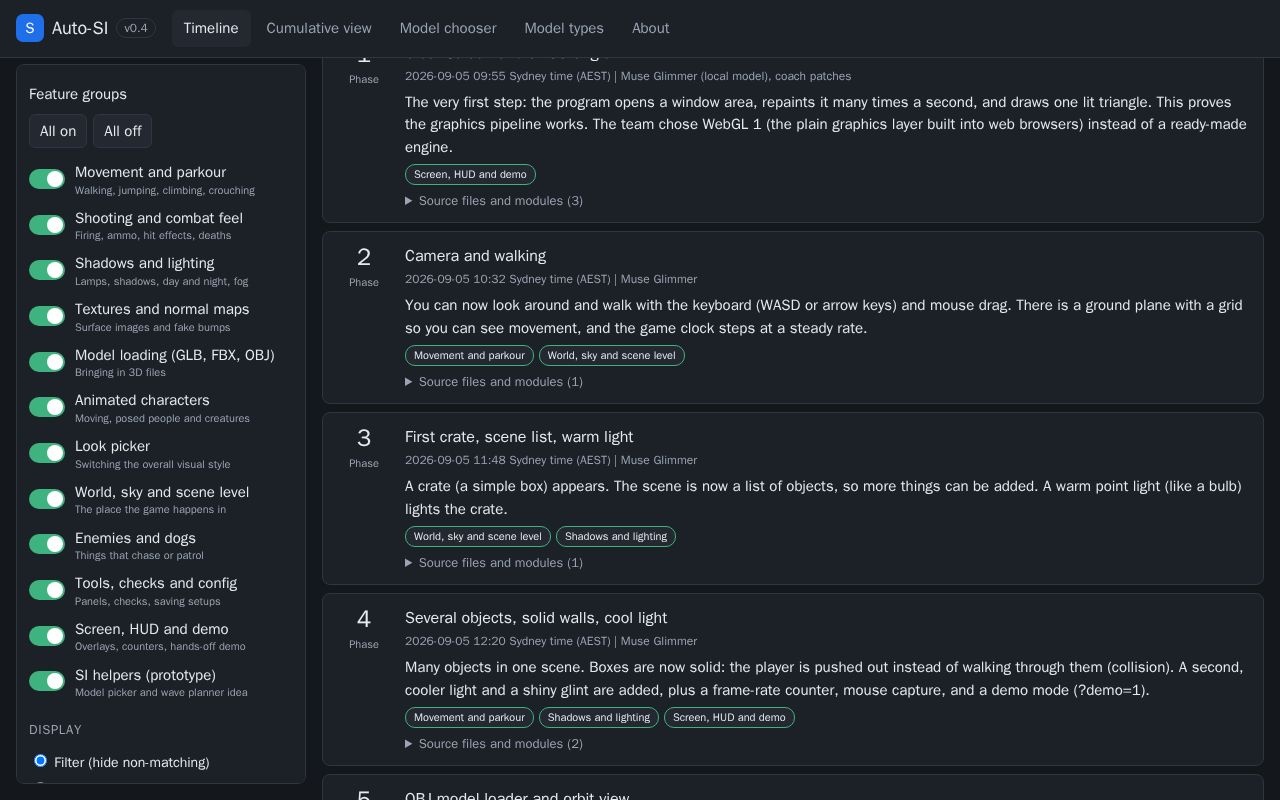This screenshot has height=800, width=1280.
Task: Click the Feature groups heading
Action: click(x=78, y=94)
